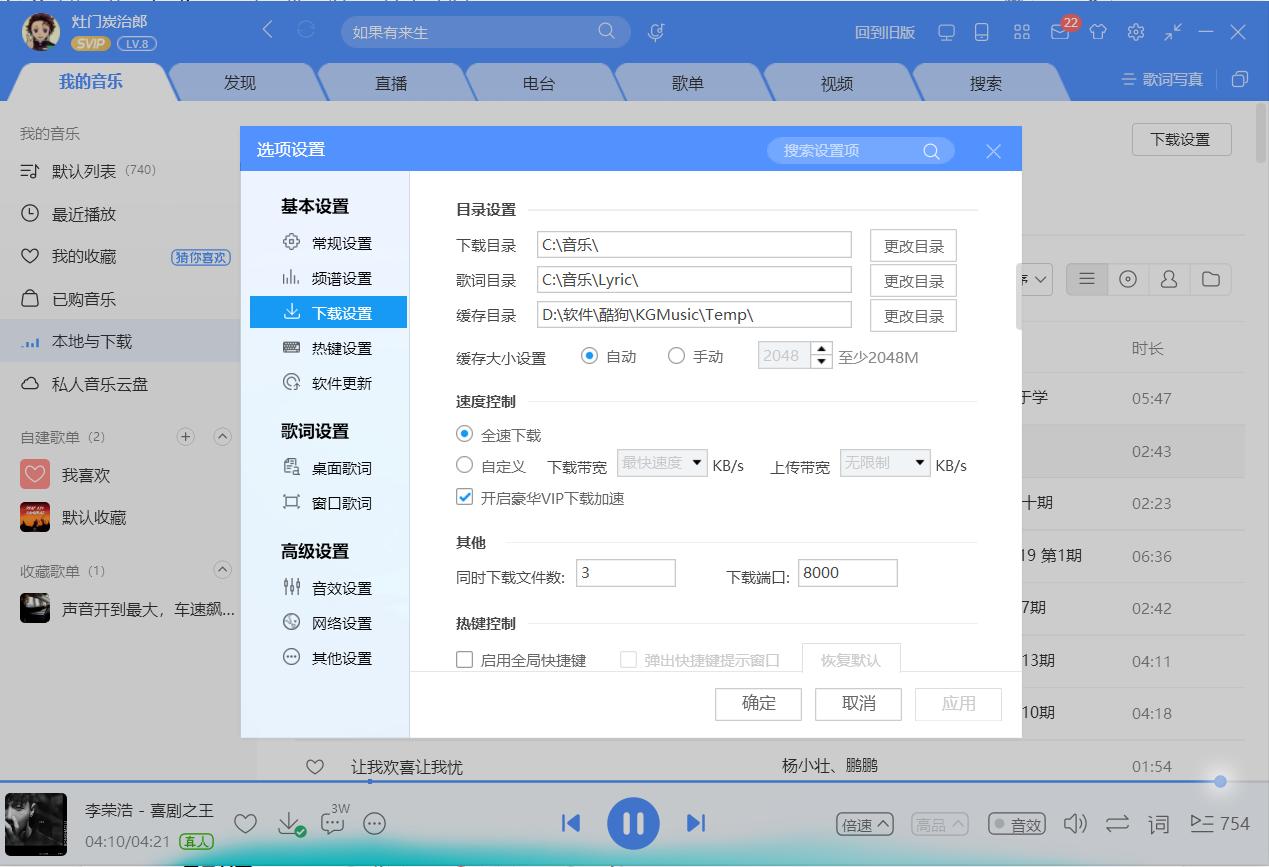Enable 手动 manual cache size option
1269x867 pixels.
tap(677, 355)
